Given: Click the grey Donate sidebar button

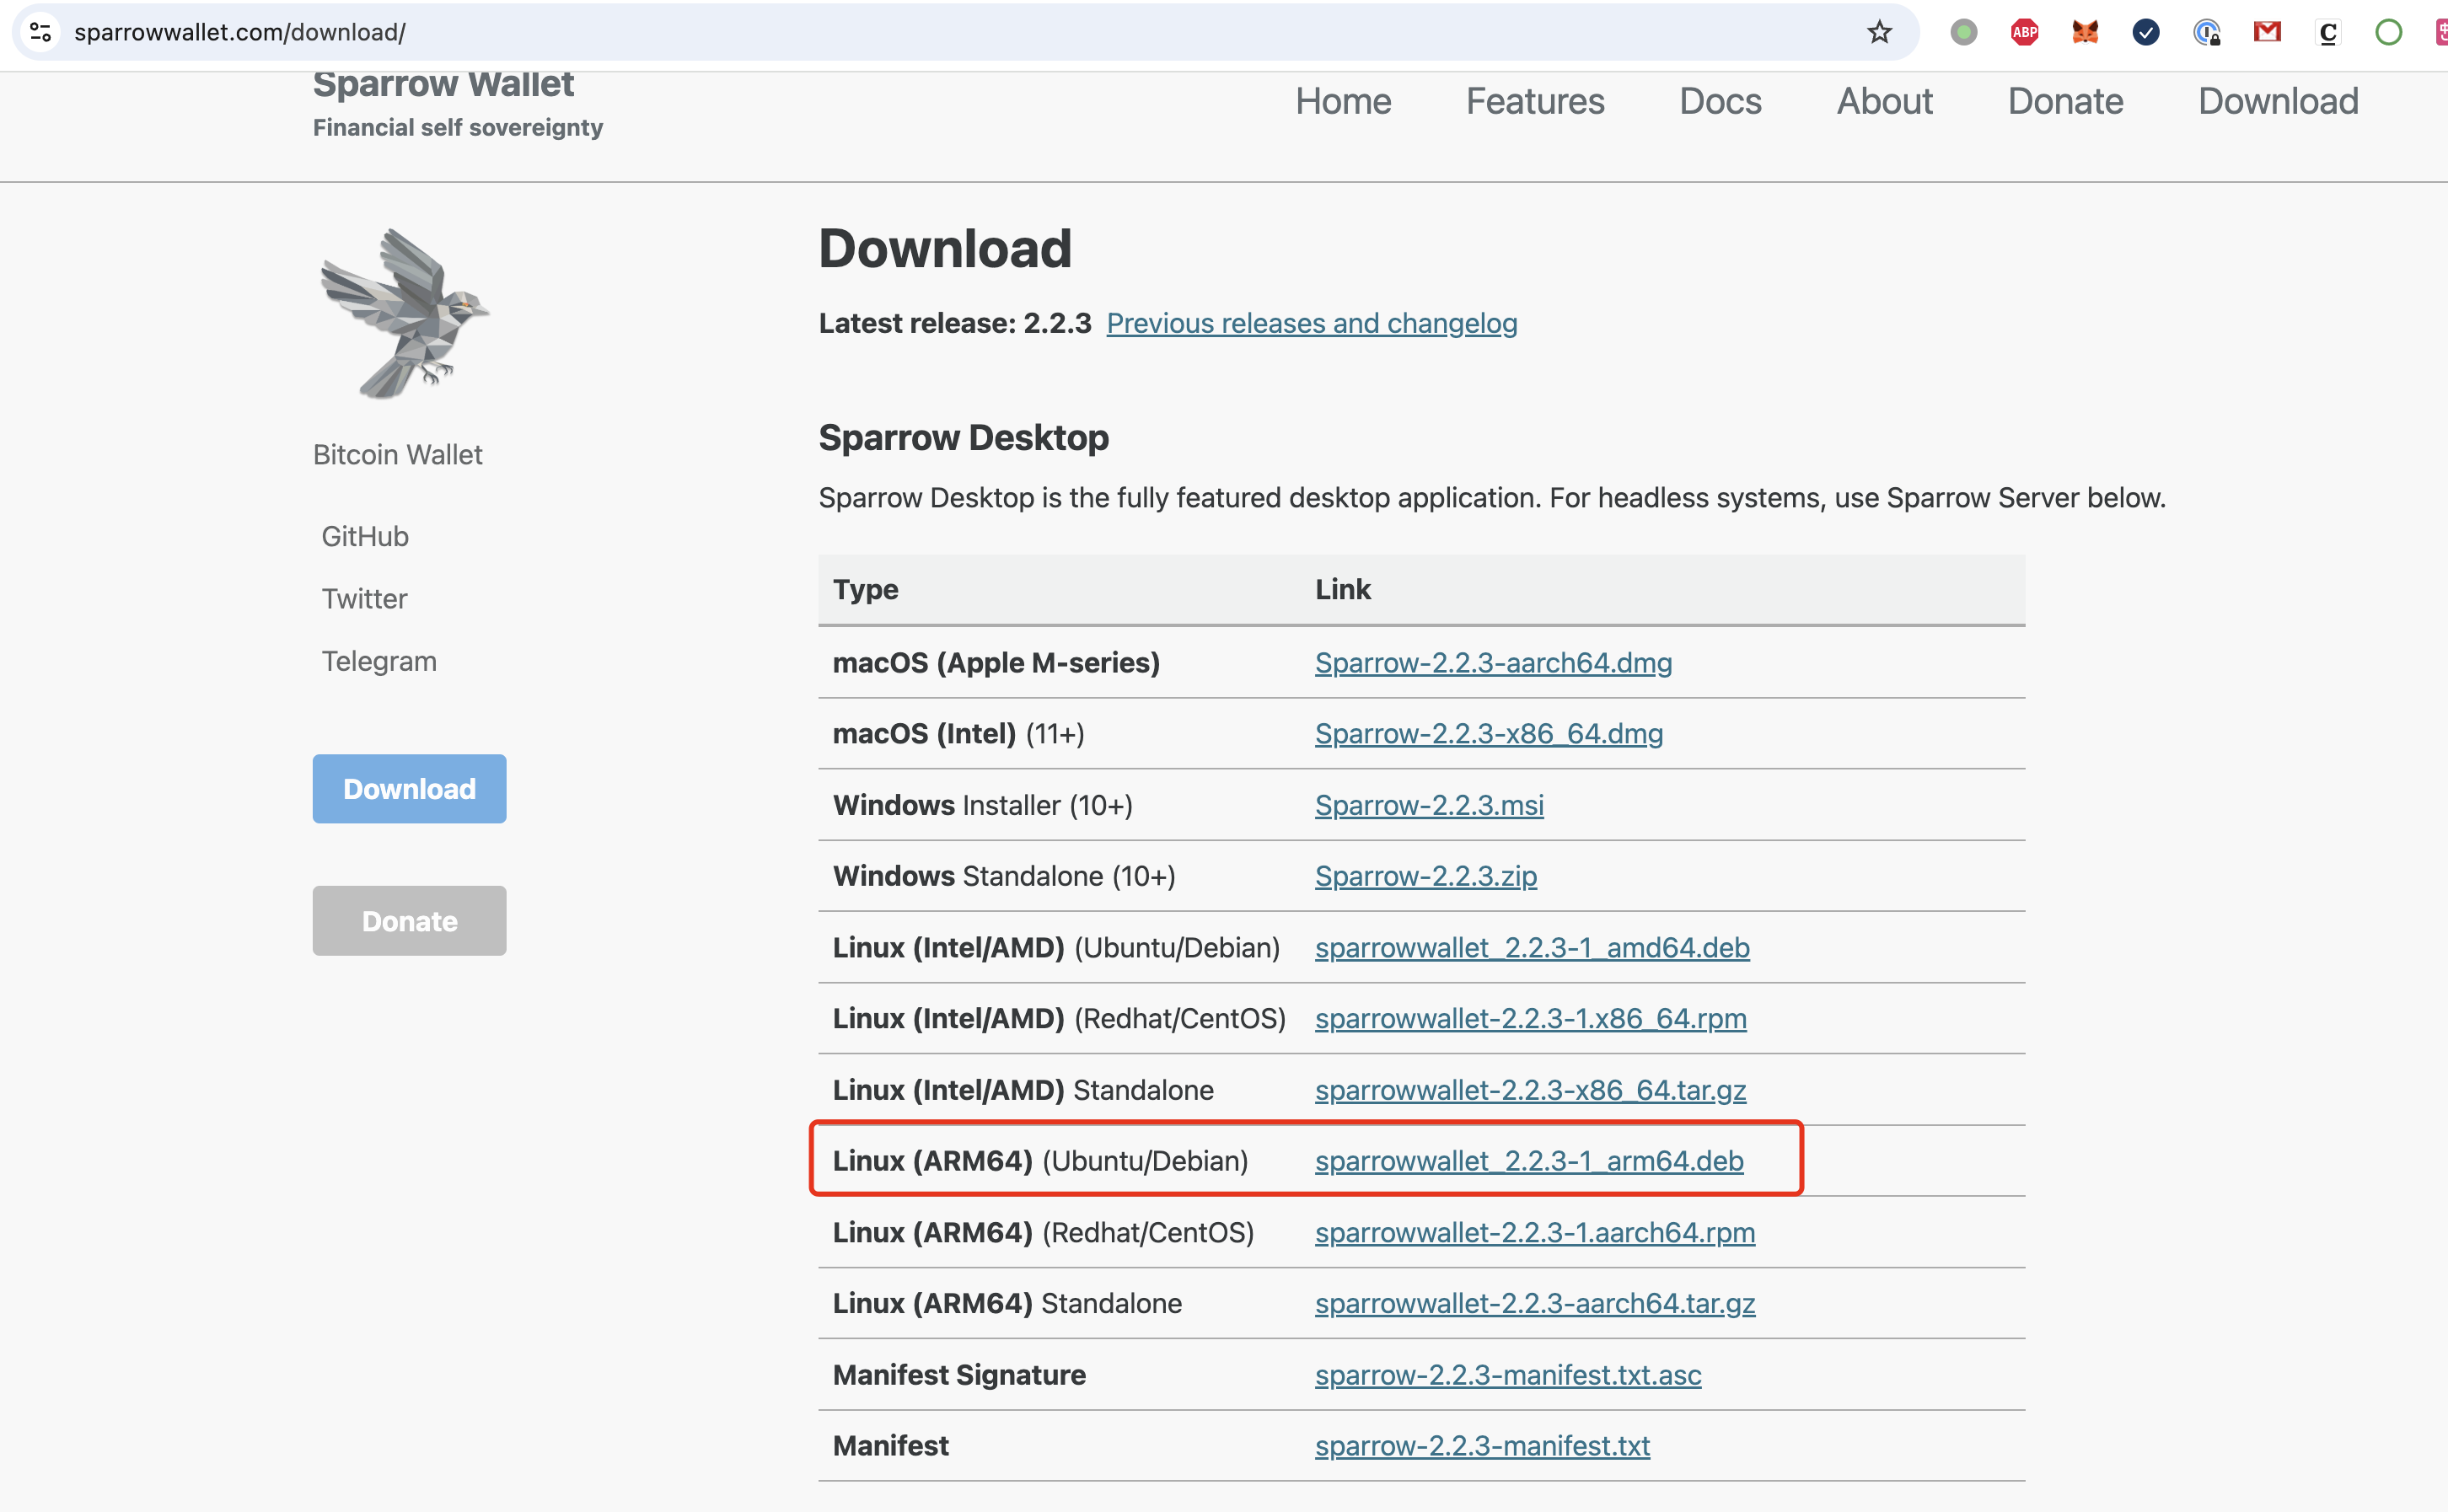Looking at the screenshot, I should tap(409, 921).
